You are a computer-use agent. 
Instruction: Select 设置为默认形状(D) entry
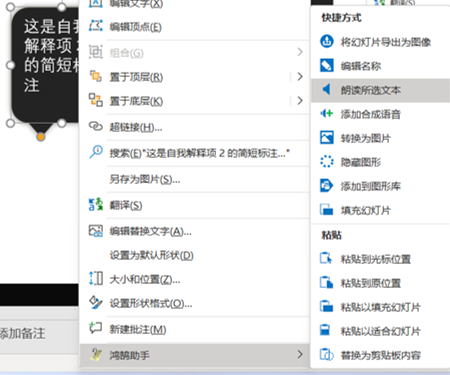(194, 256)
